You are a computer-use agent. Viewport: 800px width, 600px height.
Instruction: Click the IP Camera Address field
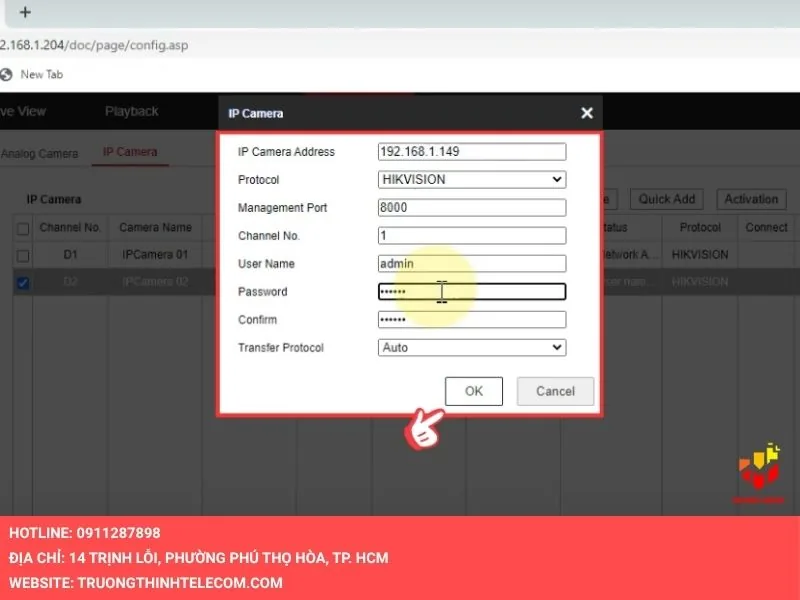[472, 152]
